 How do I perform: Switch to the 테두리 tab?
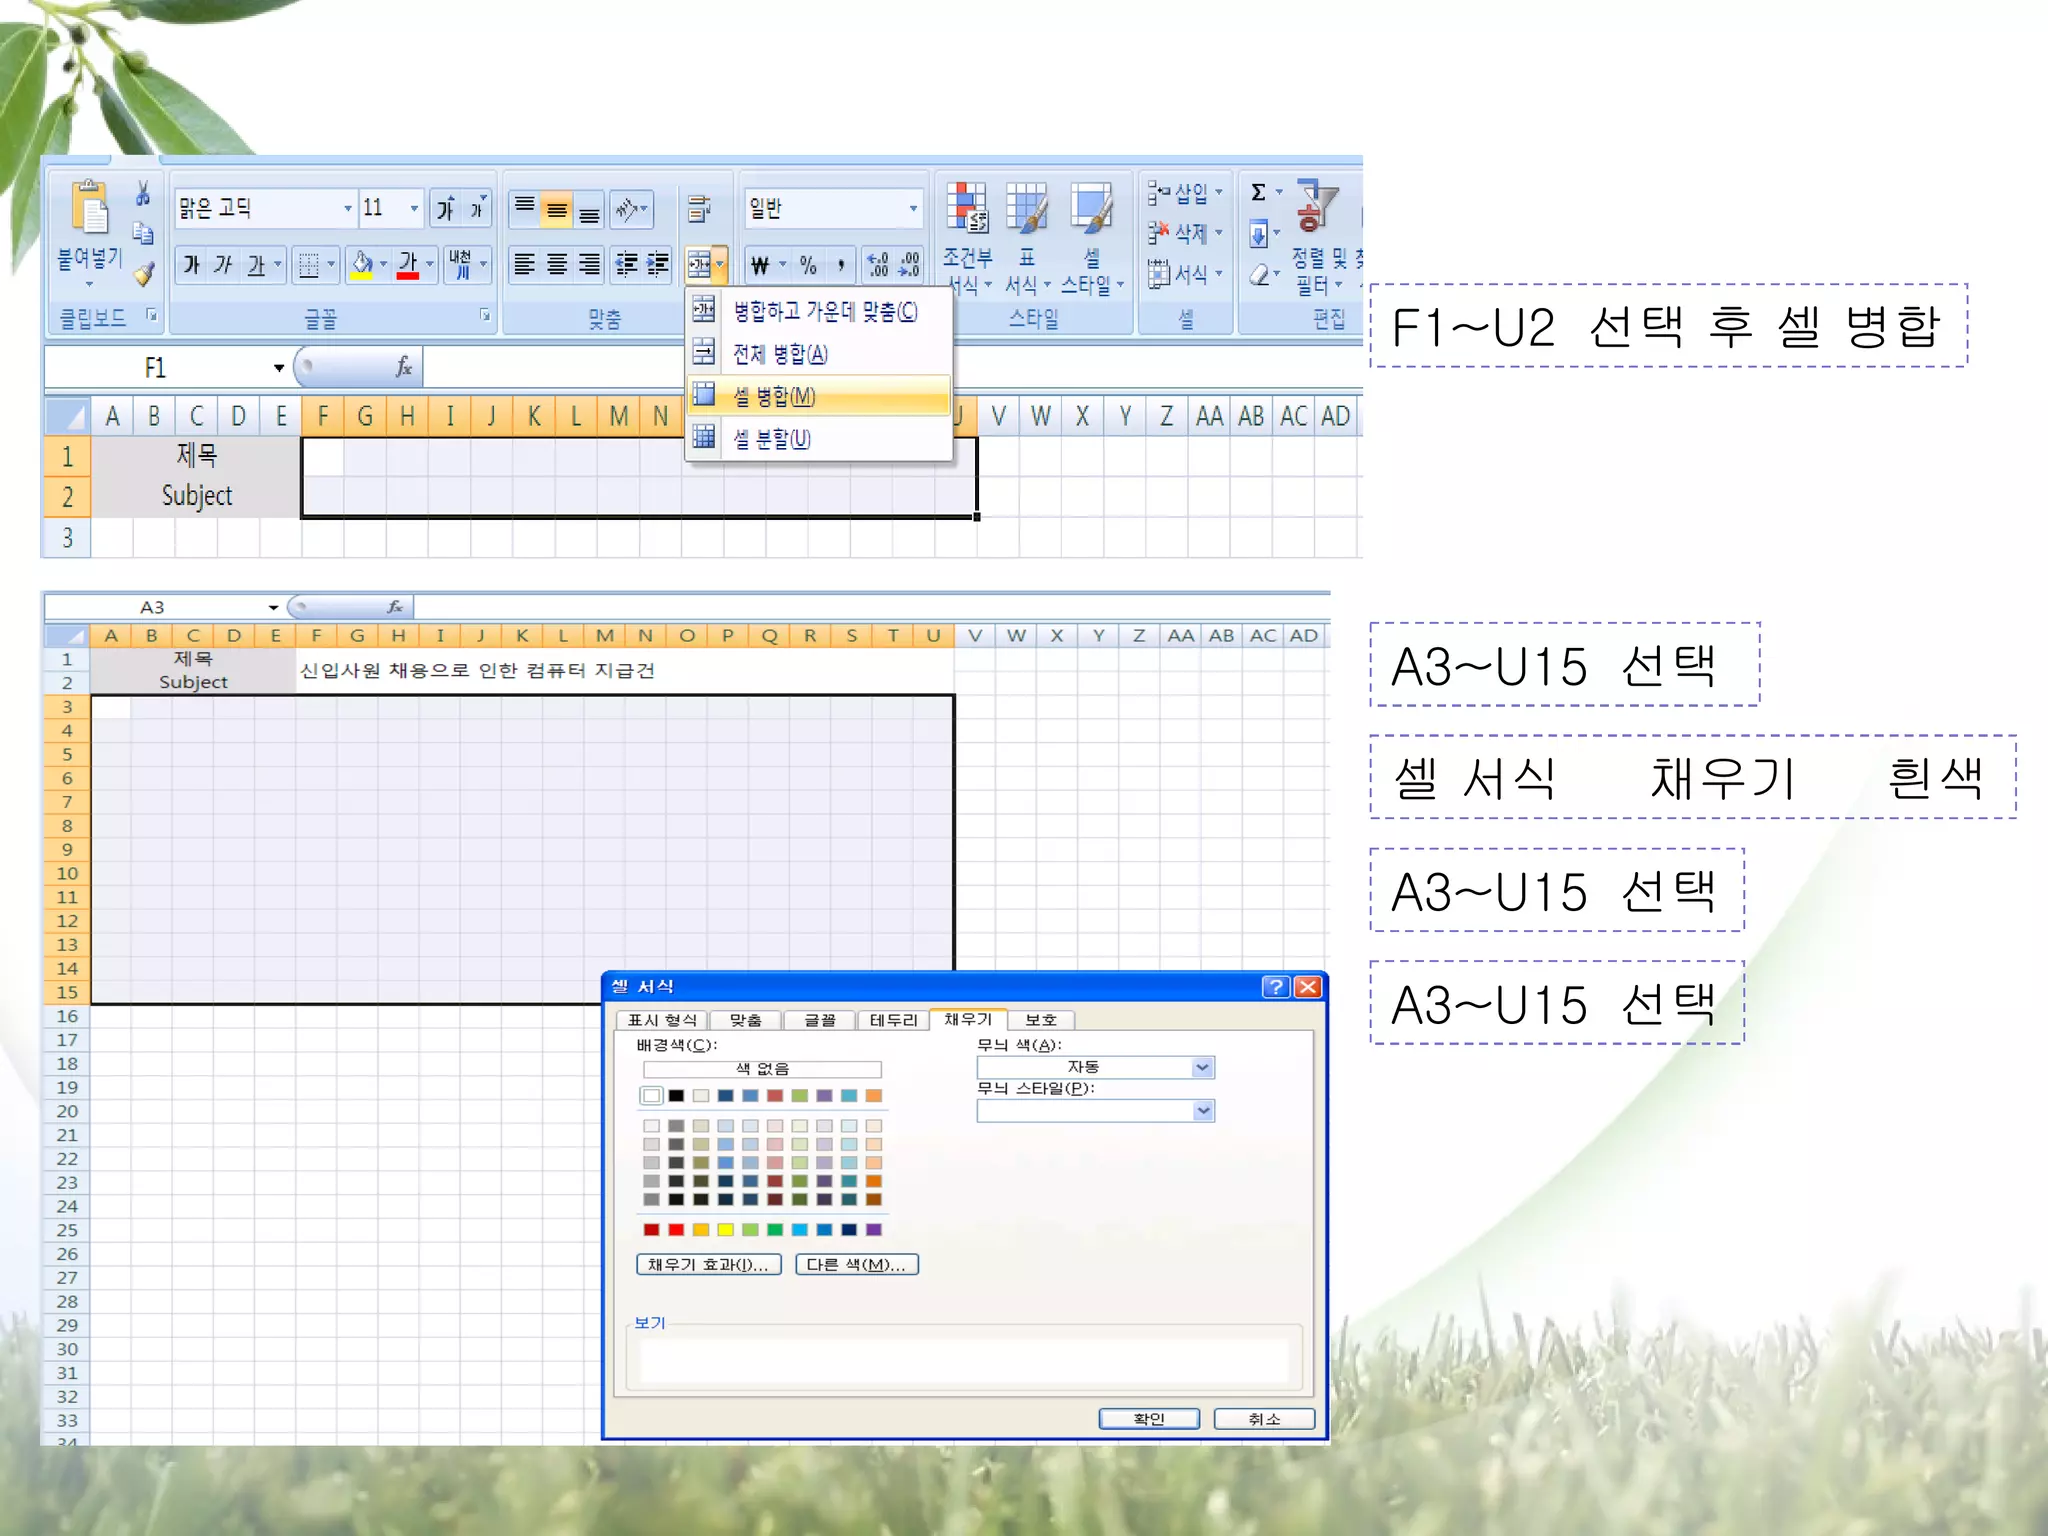(x=892, y=1019)
